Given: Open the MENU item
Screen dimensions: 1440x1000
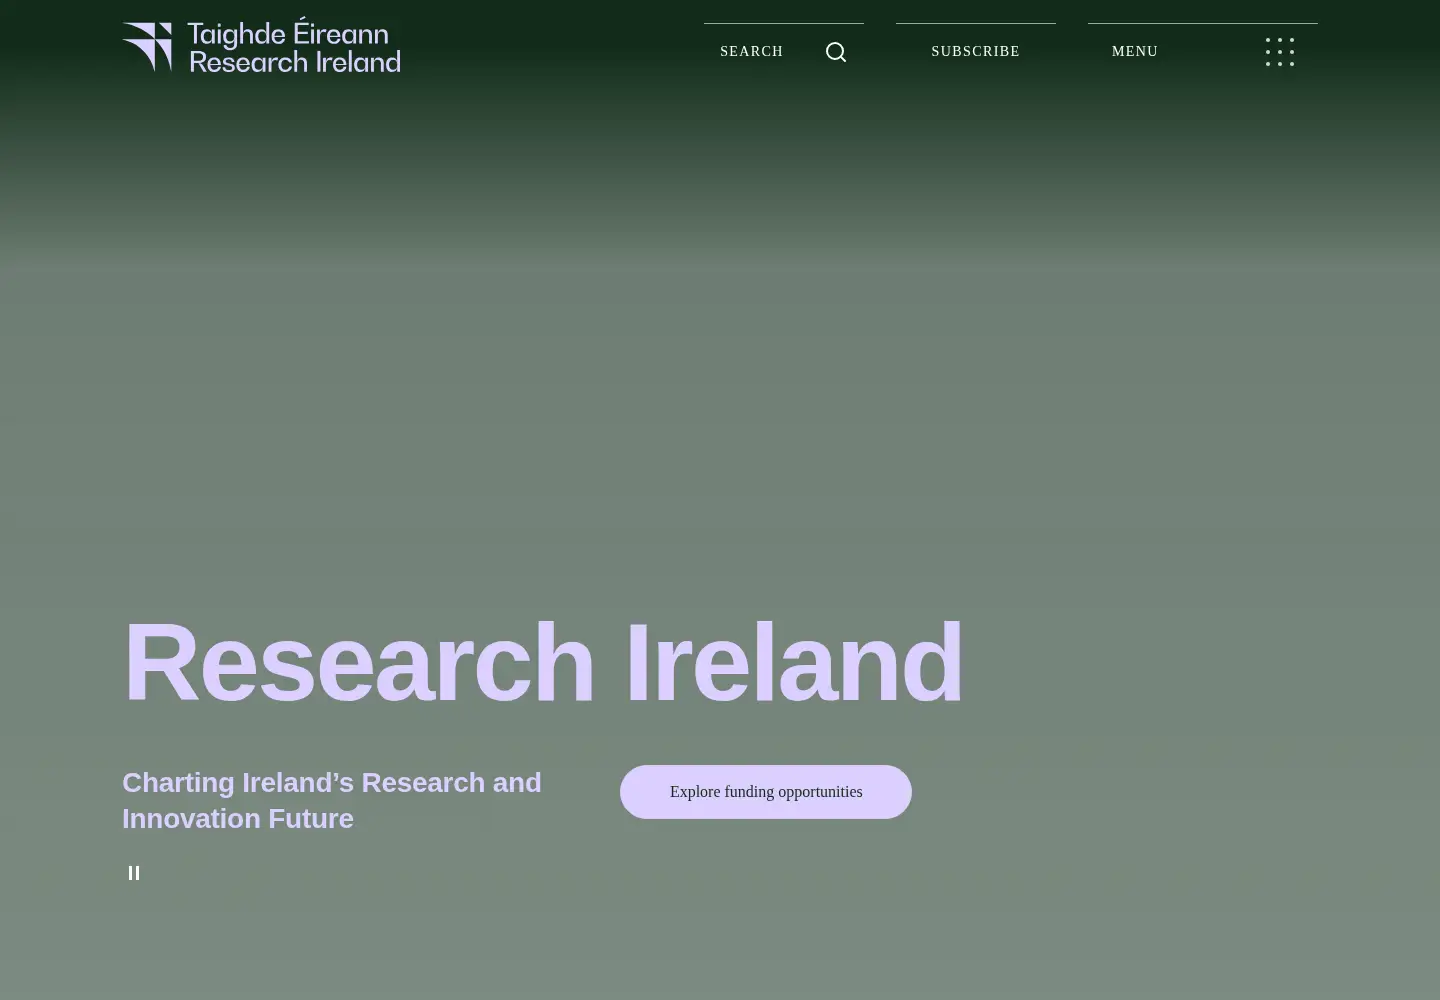Looking at the screenshot, I should click(x=1135, y=52).
